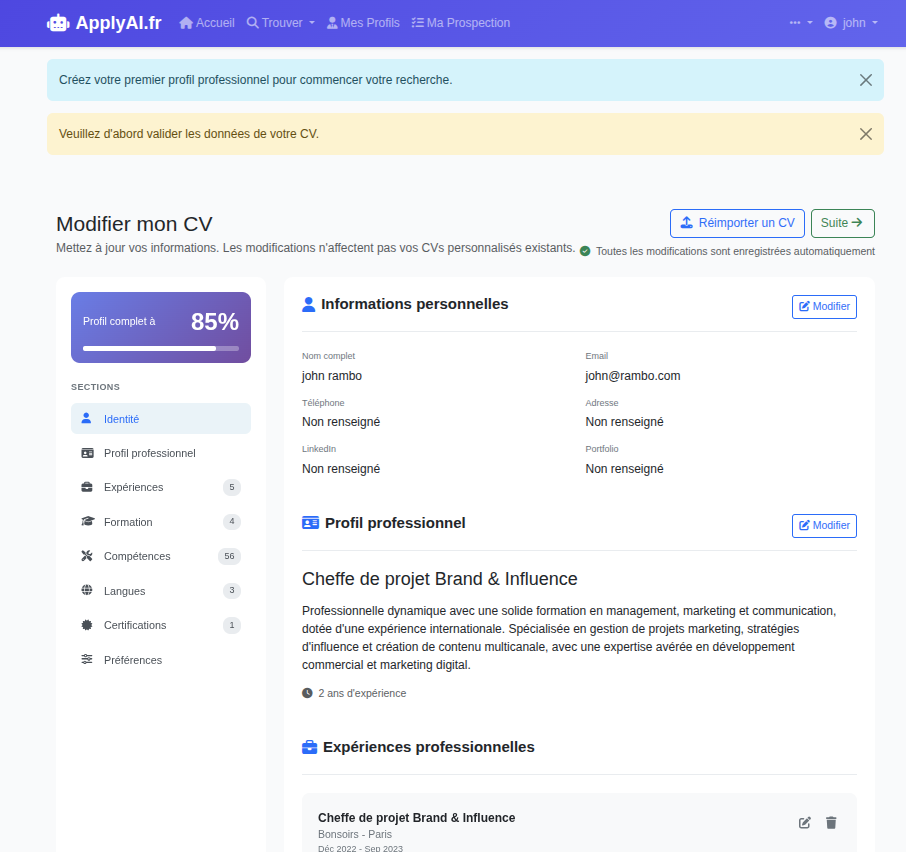The width and height of the screenshot is (906, 852).
Task: Click the pencil edit icon on the experience card
Action: (x=804, y=822)
